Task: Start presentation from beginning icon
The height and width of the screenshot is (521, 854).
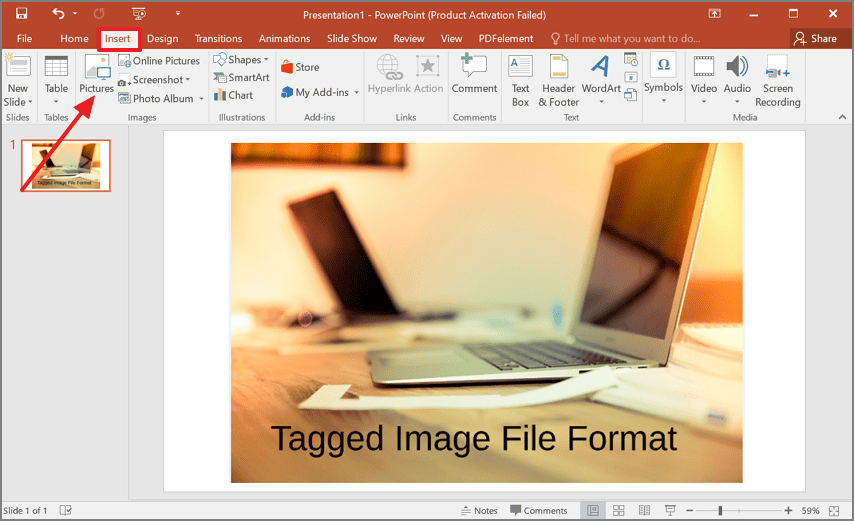Action: point(139,14)
